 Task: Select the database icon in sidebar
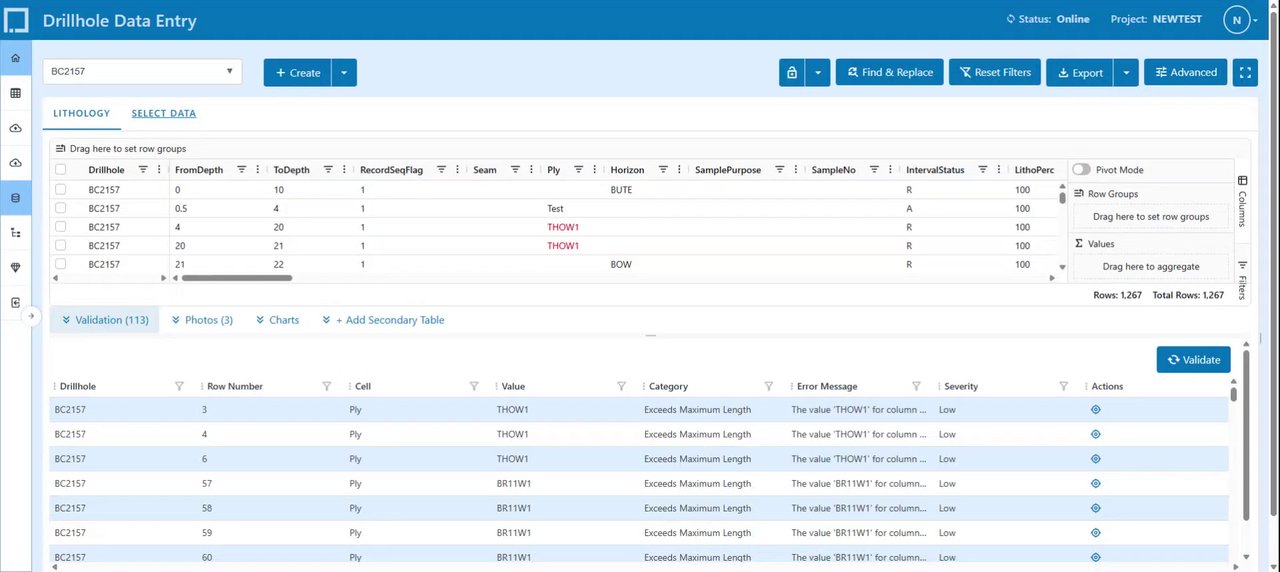[x=15, y=198]
